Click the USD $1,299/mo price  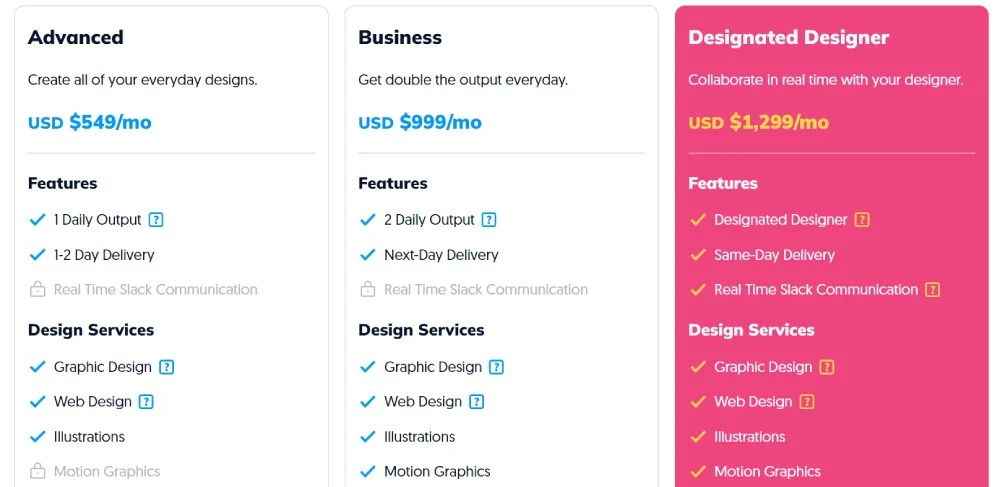click(759, 123)
